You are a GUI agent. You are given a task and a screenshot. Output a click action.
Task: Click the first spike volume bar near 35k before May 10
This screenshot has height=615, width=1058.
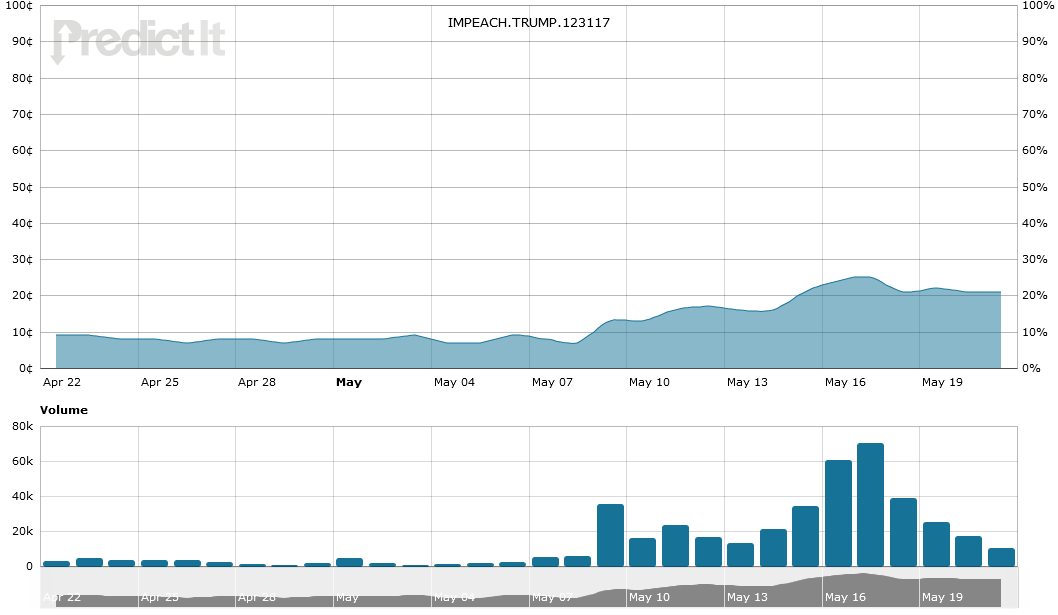point(611,535)
